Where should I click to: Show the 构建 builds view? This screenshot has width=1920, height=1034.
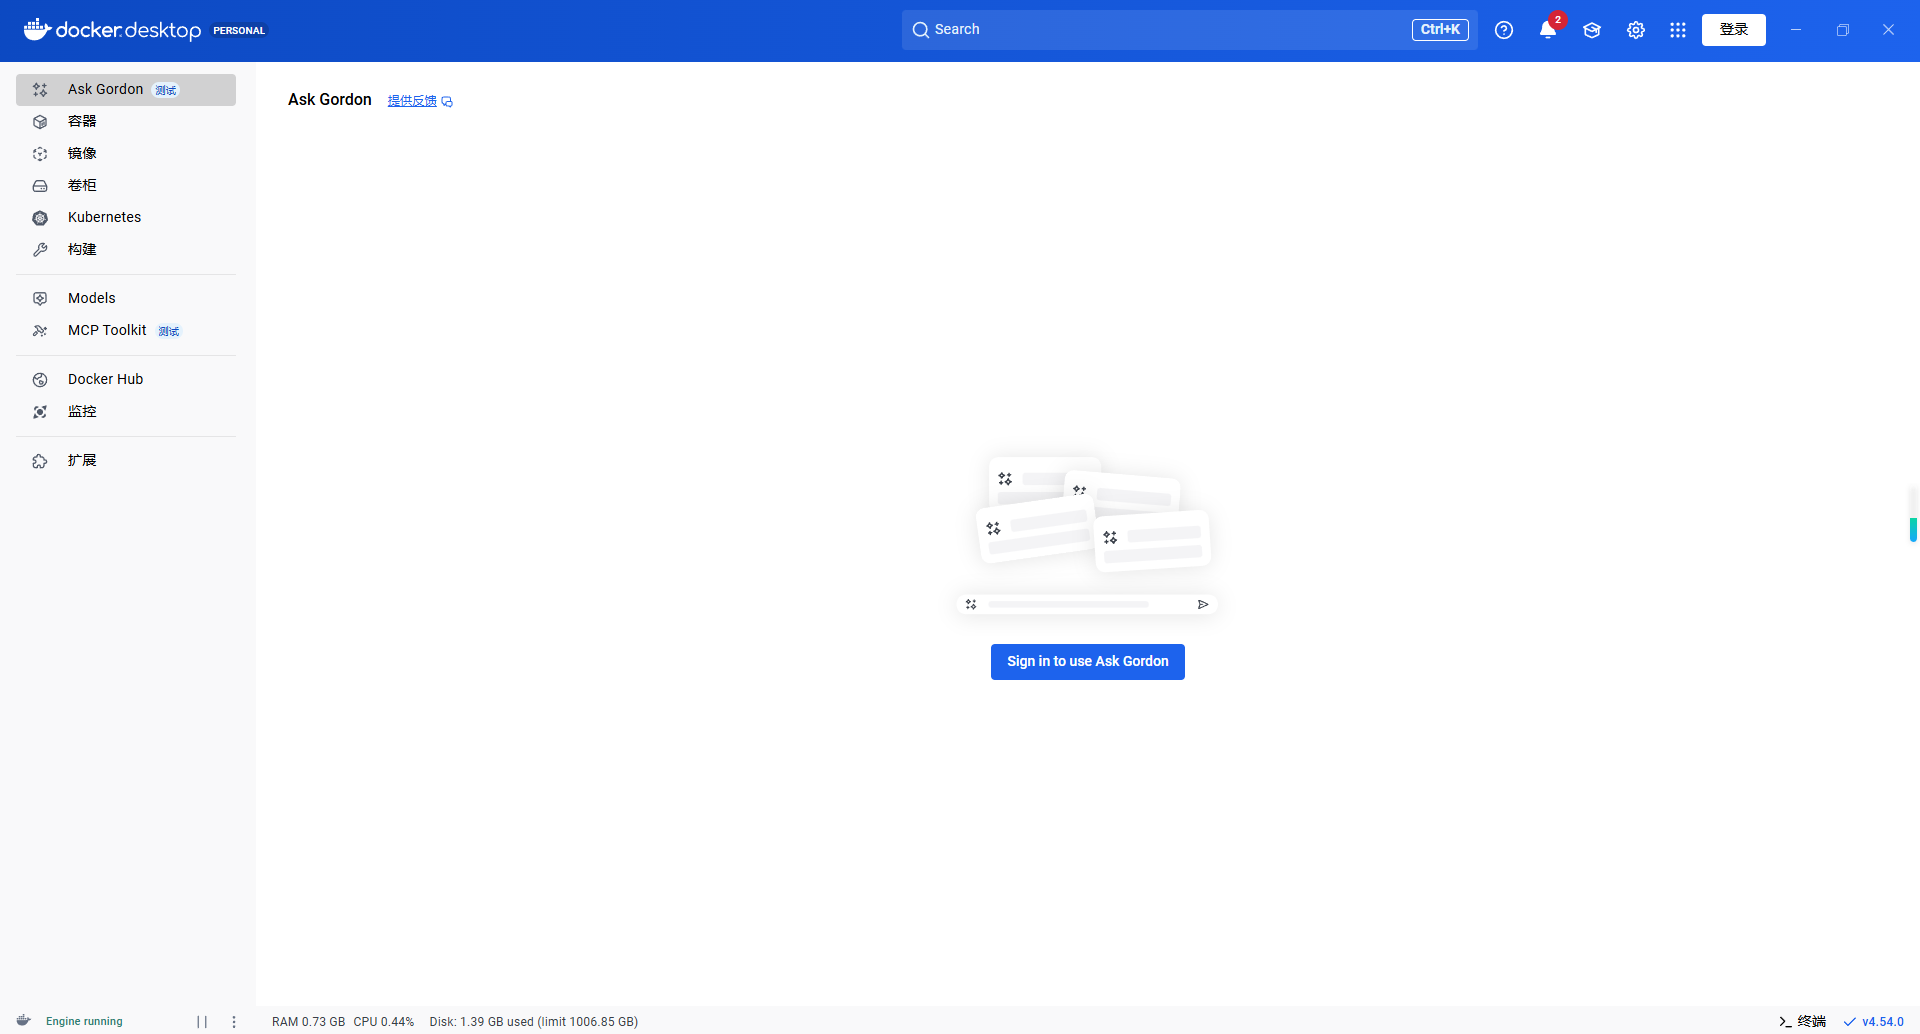(126, 250)
